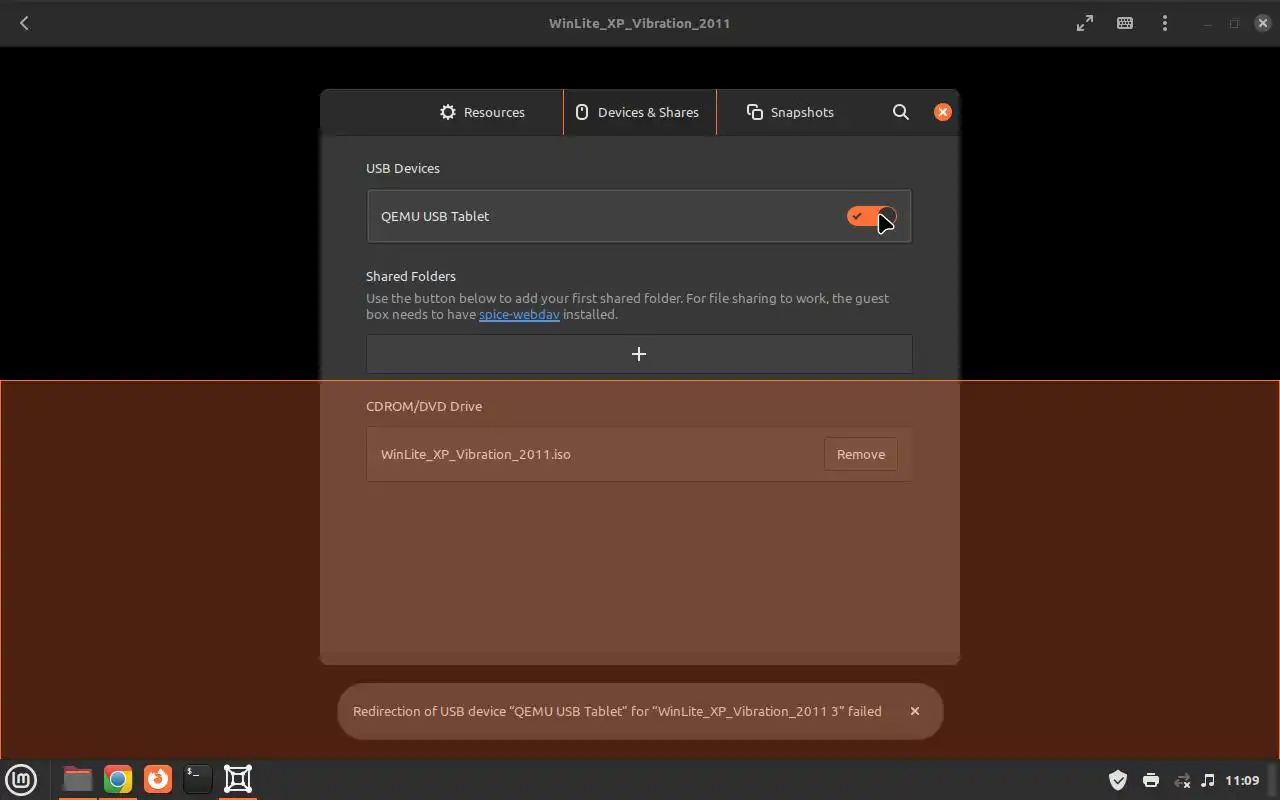Open the spice-webdav link
Screen dimensions: 1280x800
(519, 314)
